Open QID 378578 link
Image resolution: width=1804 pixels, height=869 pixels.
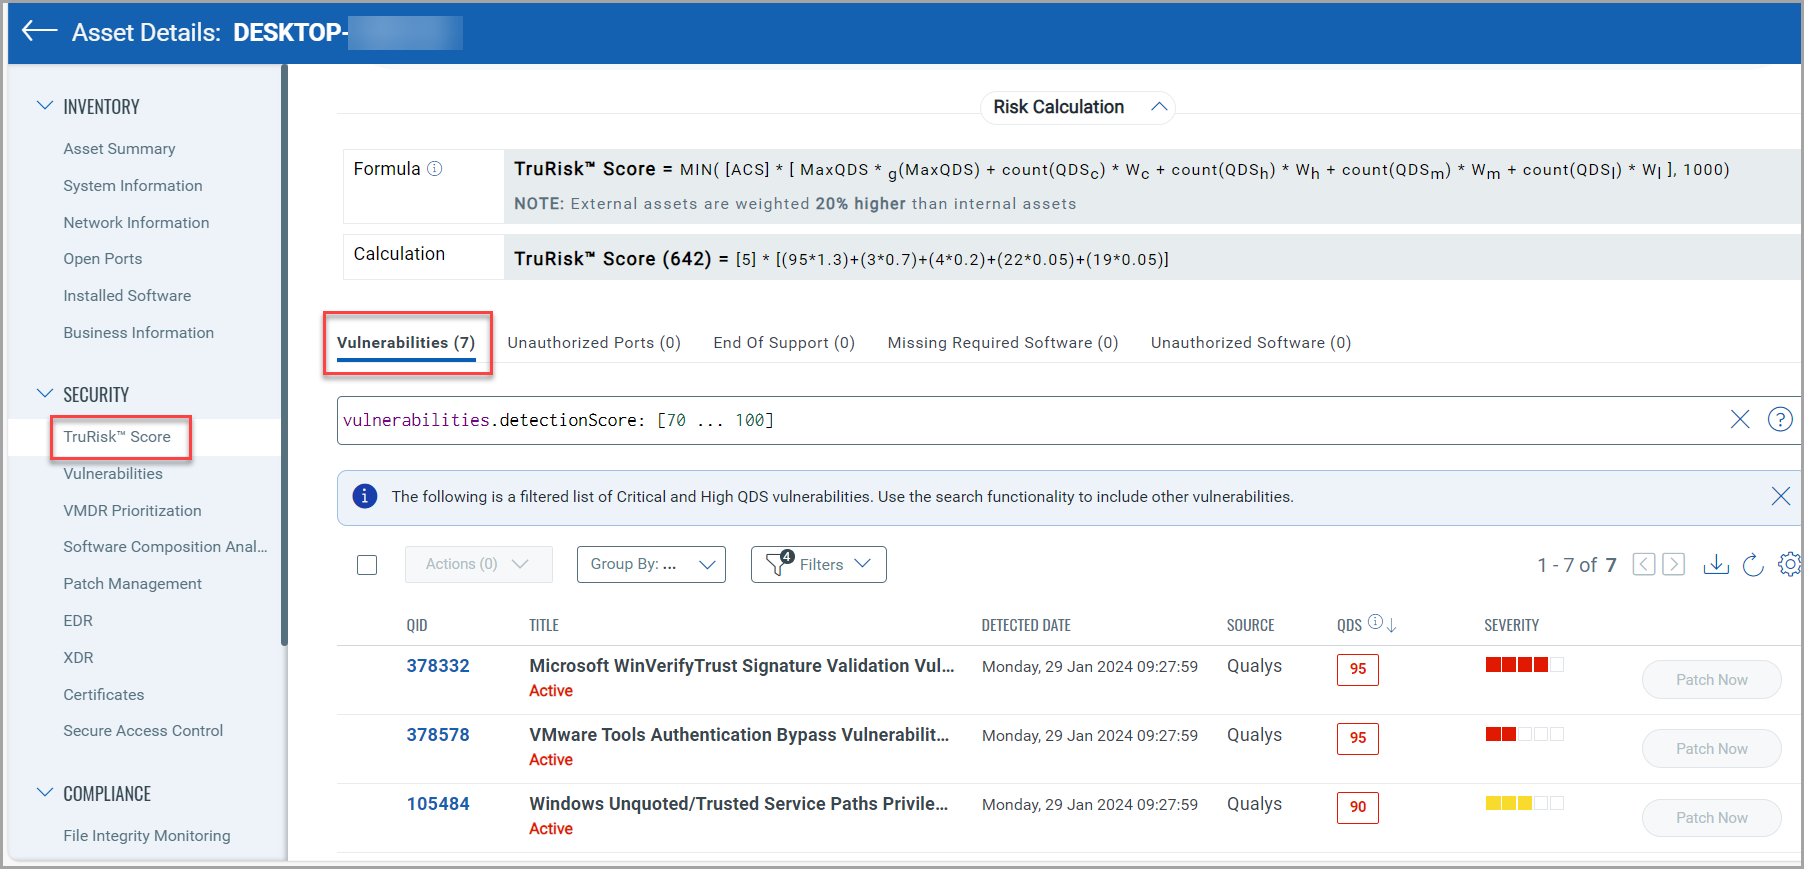click(x=438, y=734)
